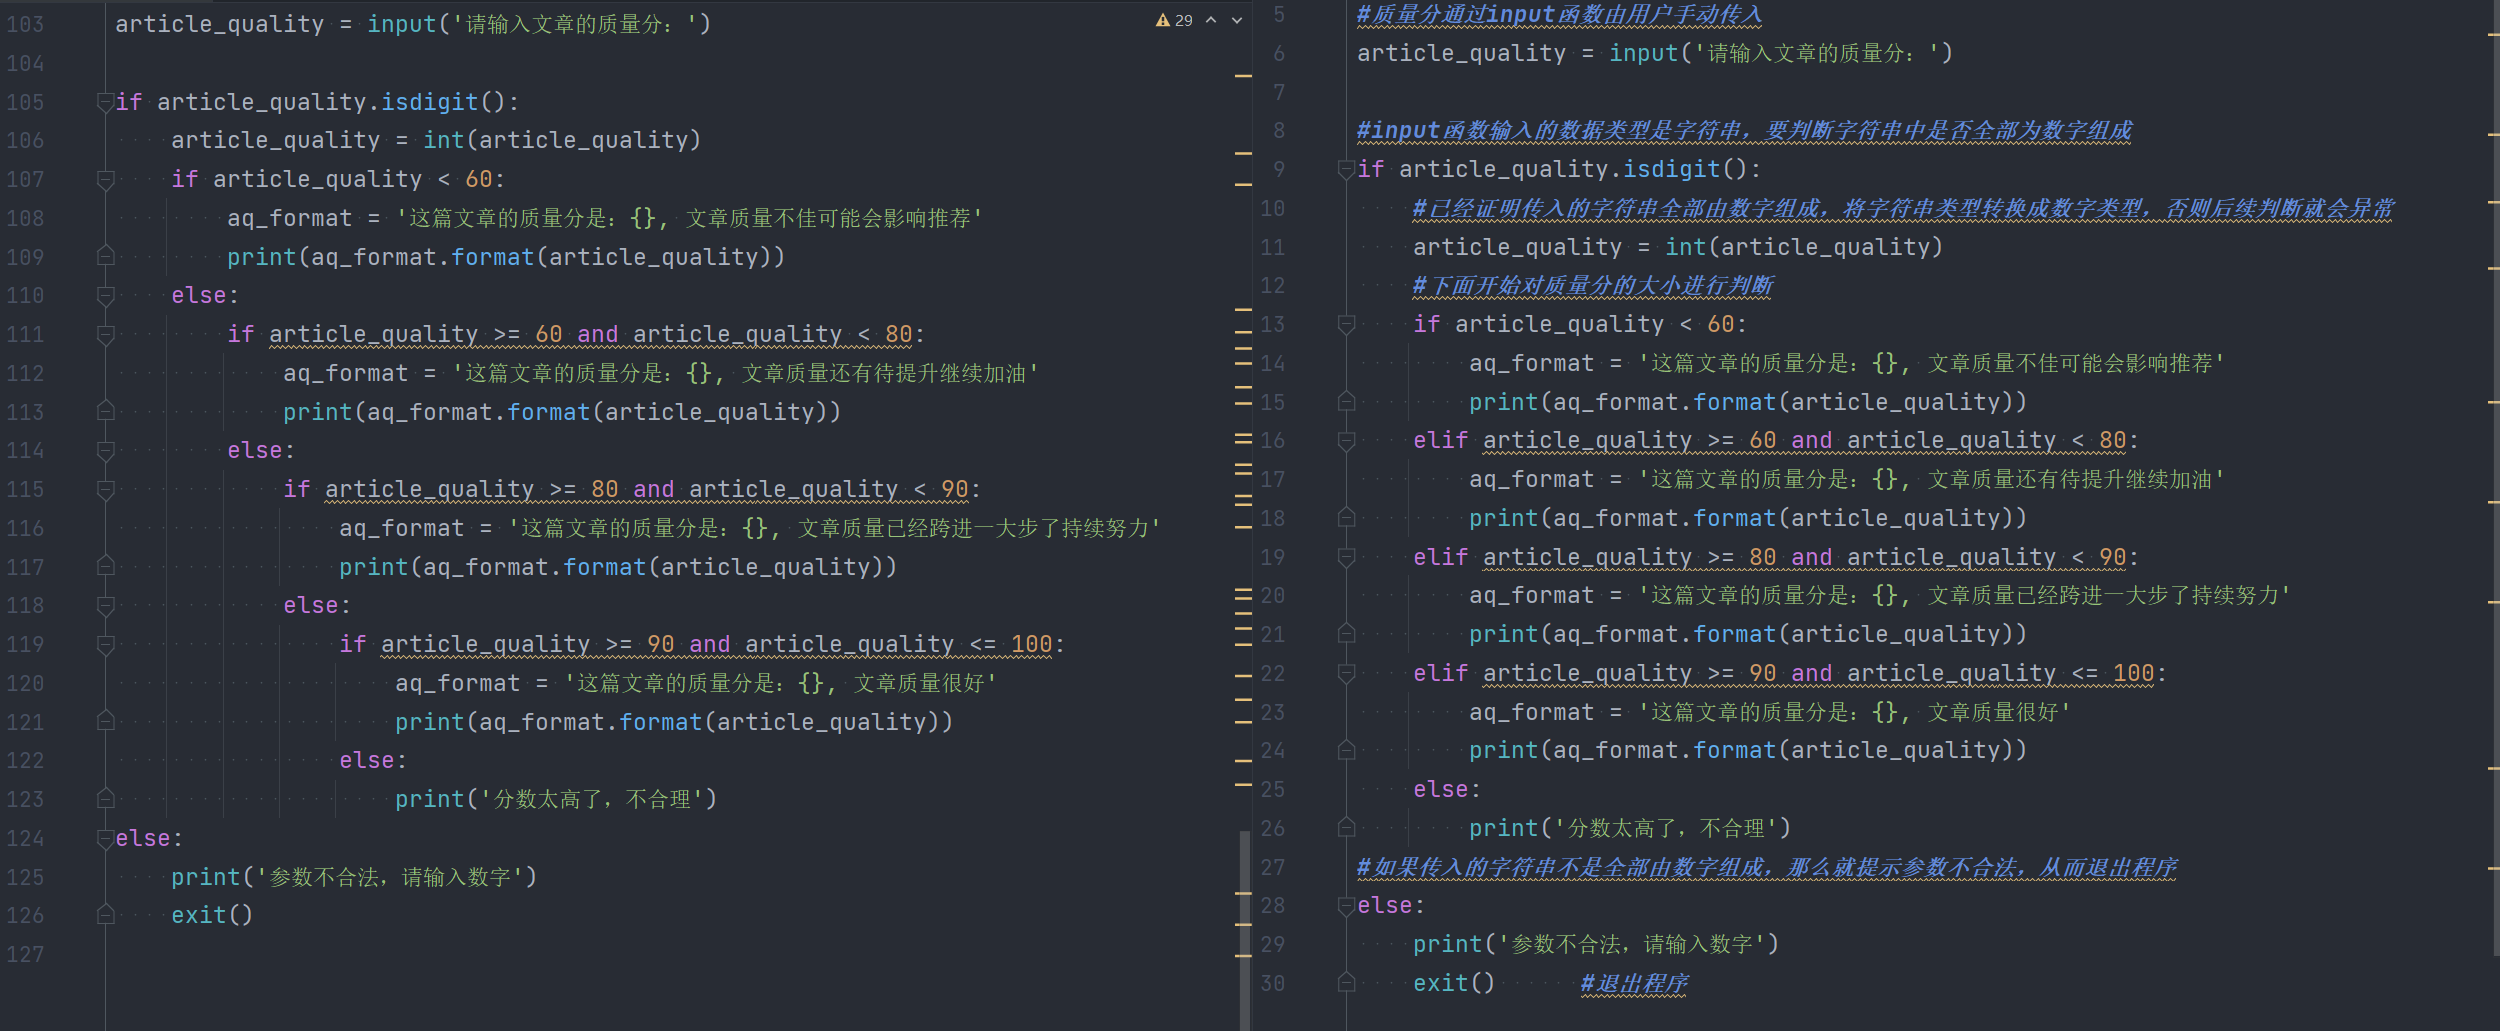Go to previous highlighted problem arrow
2500x1031 pixels.
[x=1211, y=20]
